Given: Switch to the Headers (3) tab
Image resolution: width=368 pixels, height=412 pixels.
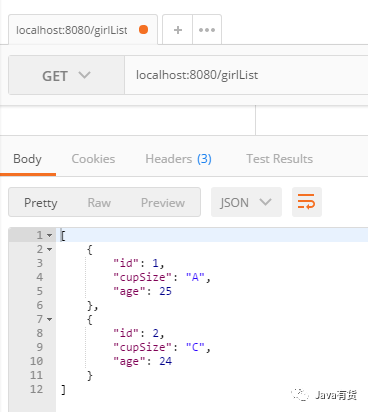Looking at the screenshot, I should (178, 159).
